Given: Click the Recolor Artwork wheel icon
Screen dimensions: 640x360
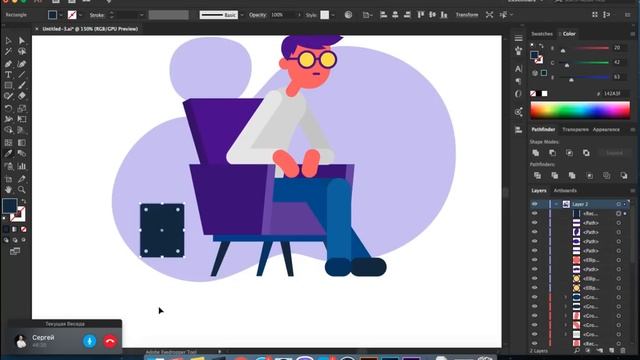Looking at the screenshot, I should pyautogui.click(x=348, y=15).
